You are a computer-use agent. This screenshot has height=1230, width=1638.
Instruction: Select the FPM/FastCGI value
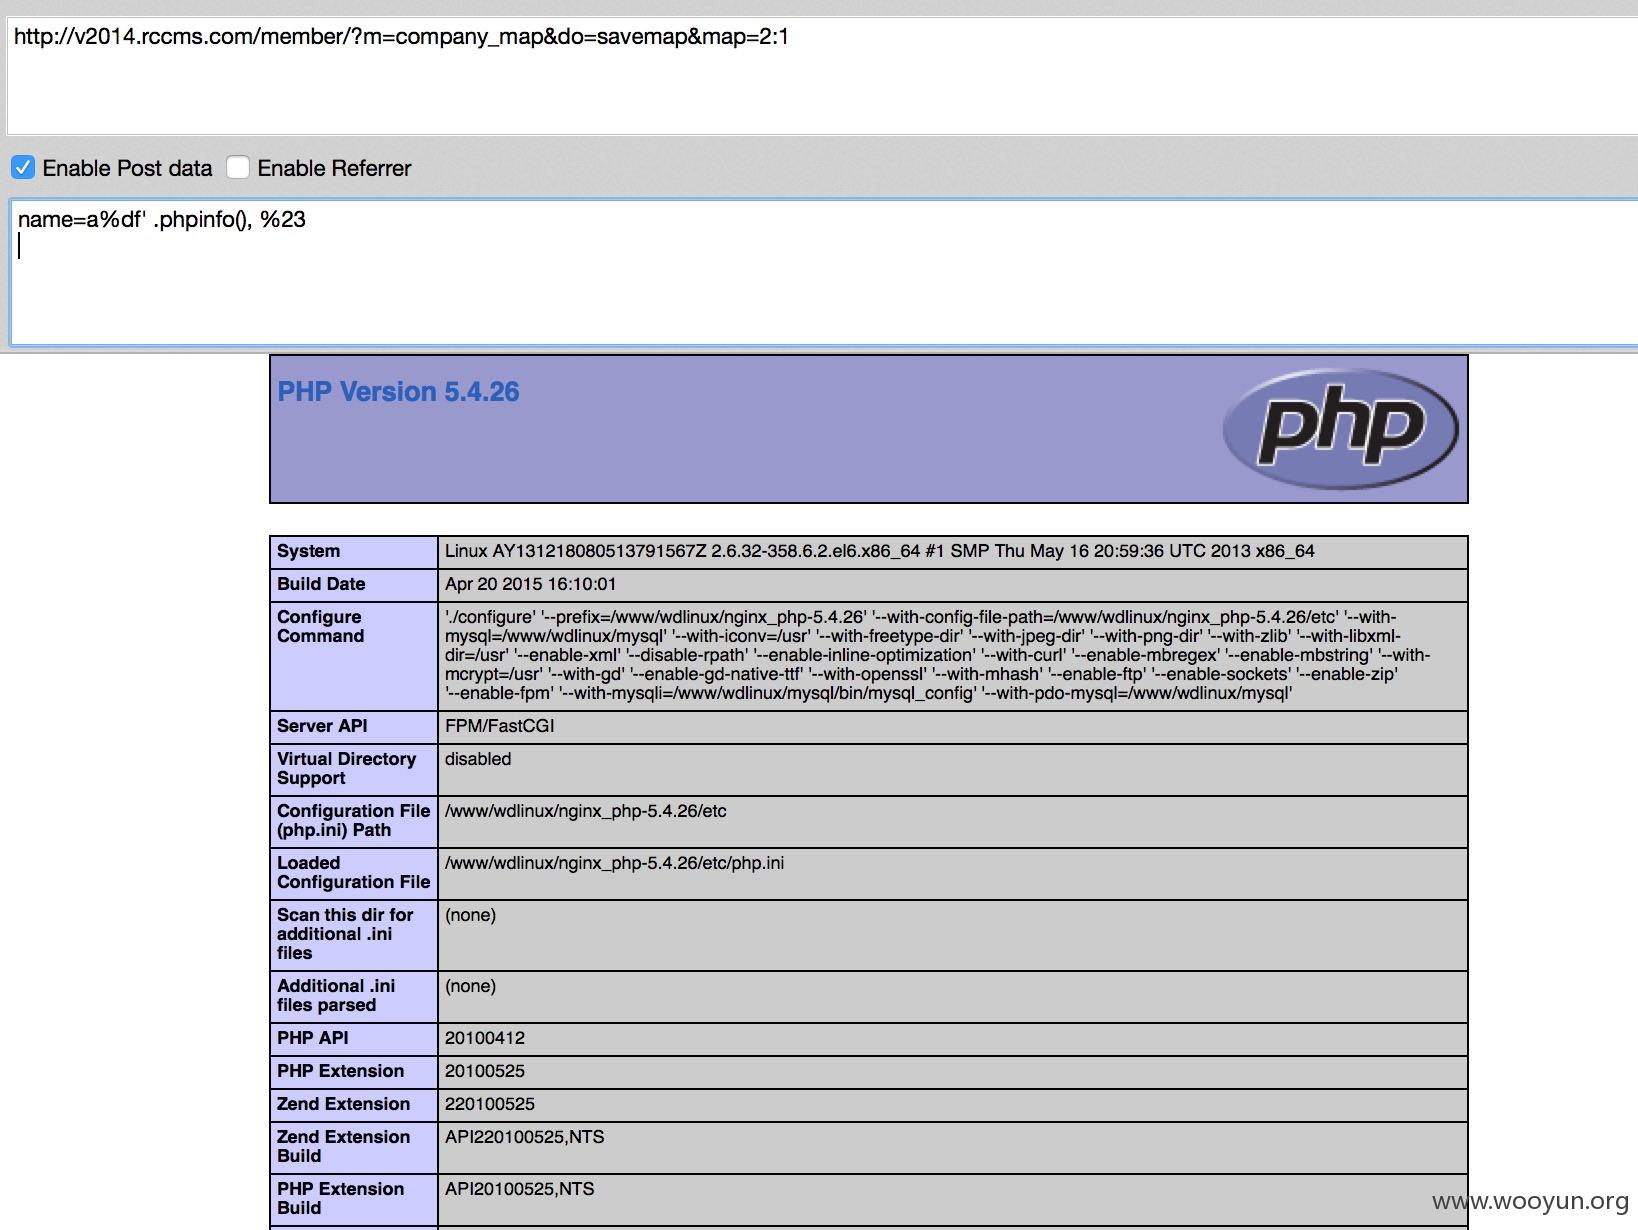[499, 726]
